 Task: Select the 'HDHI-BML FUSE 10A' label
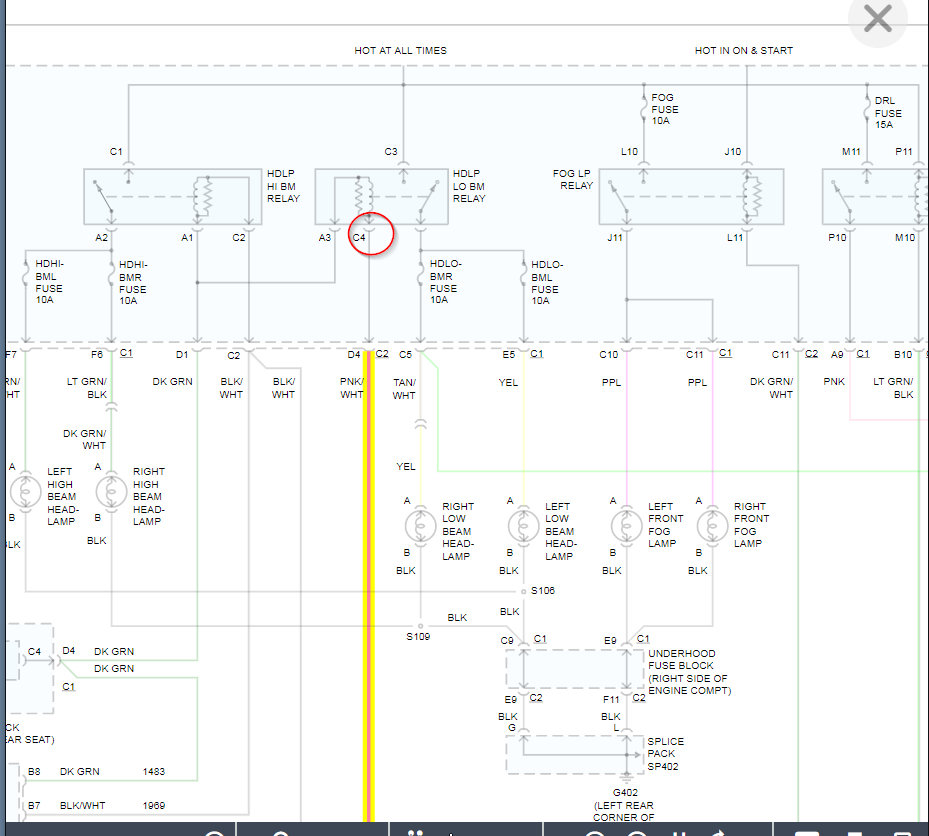click(x=49, y=282)
